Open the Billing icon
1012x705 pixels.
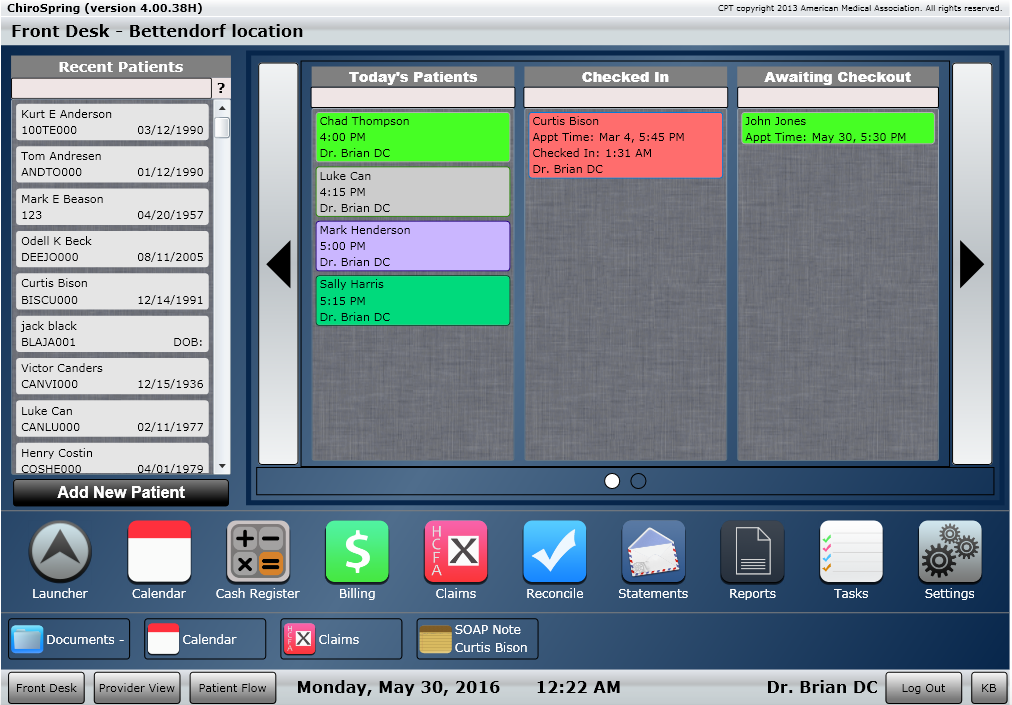[x=357, y=551]
